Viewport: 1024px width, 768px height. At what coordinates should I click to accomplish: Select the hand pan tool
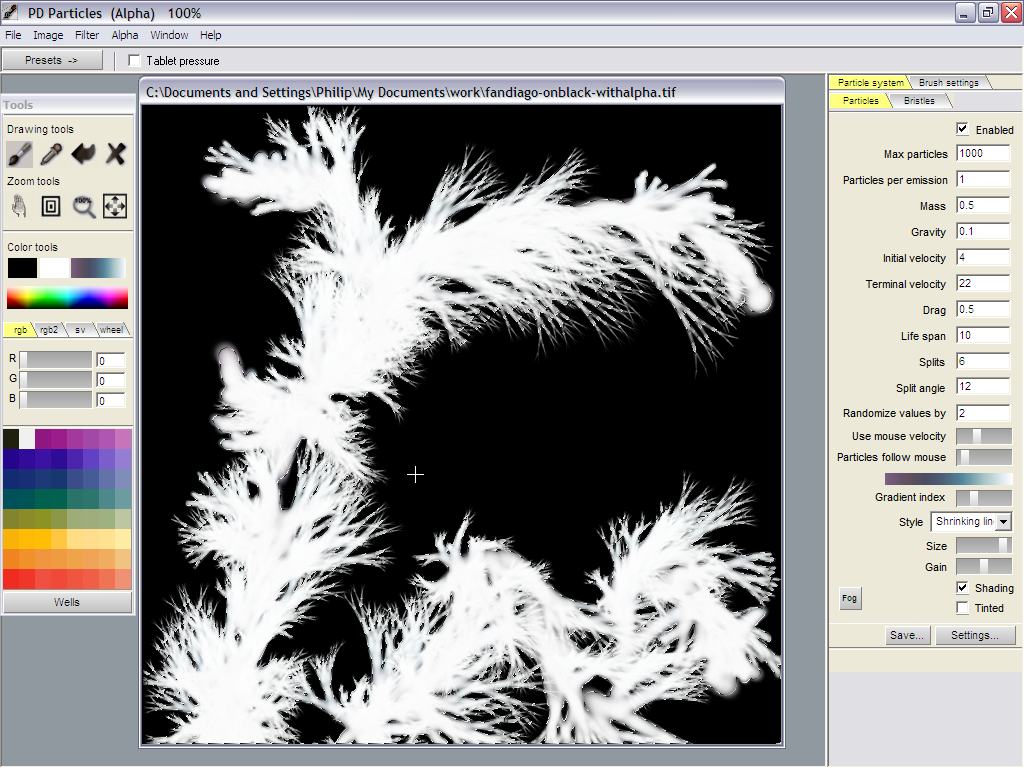(19, 206)
